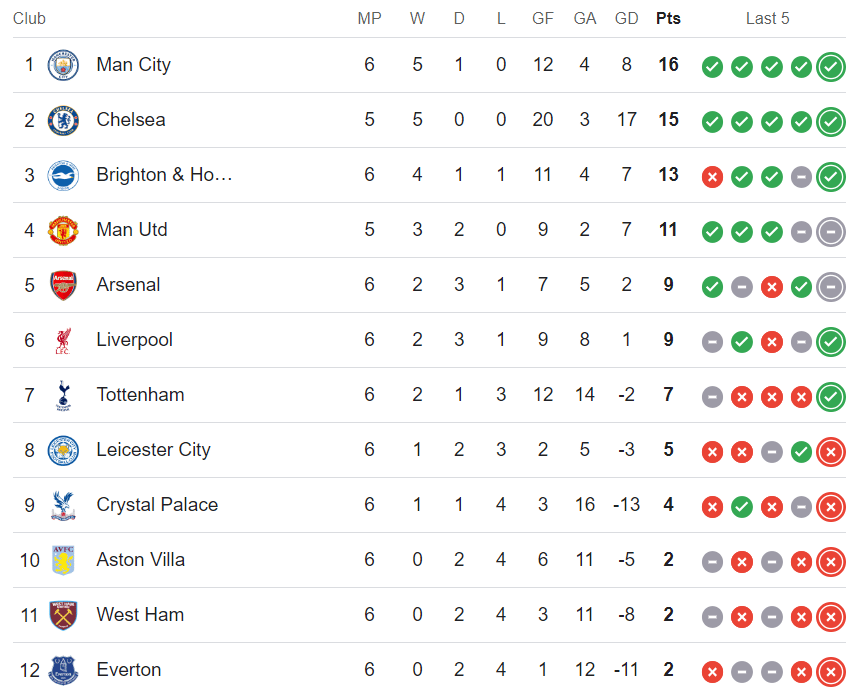Viewport: 858px width, 694px height.
Task: Click Man Utd's most recent draw indicator
Action: pyautogui.click(x=831, y=232)
